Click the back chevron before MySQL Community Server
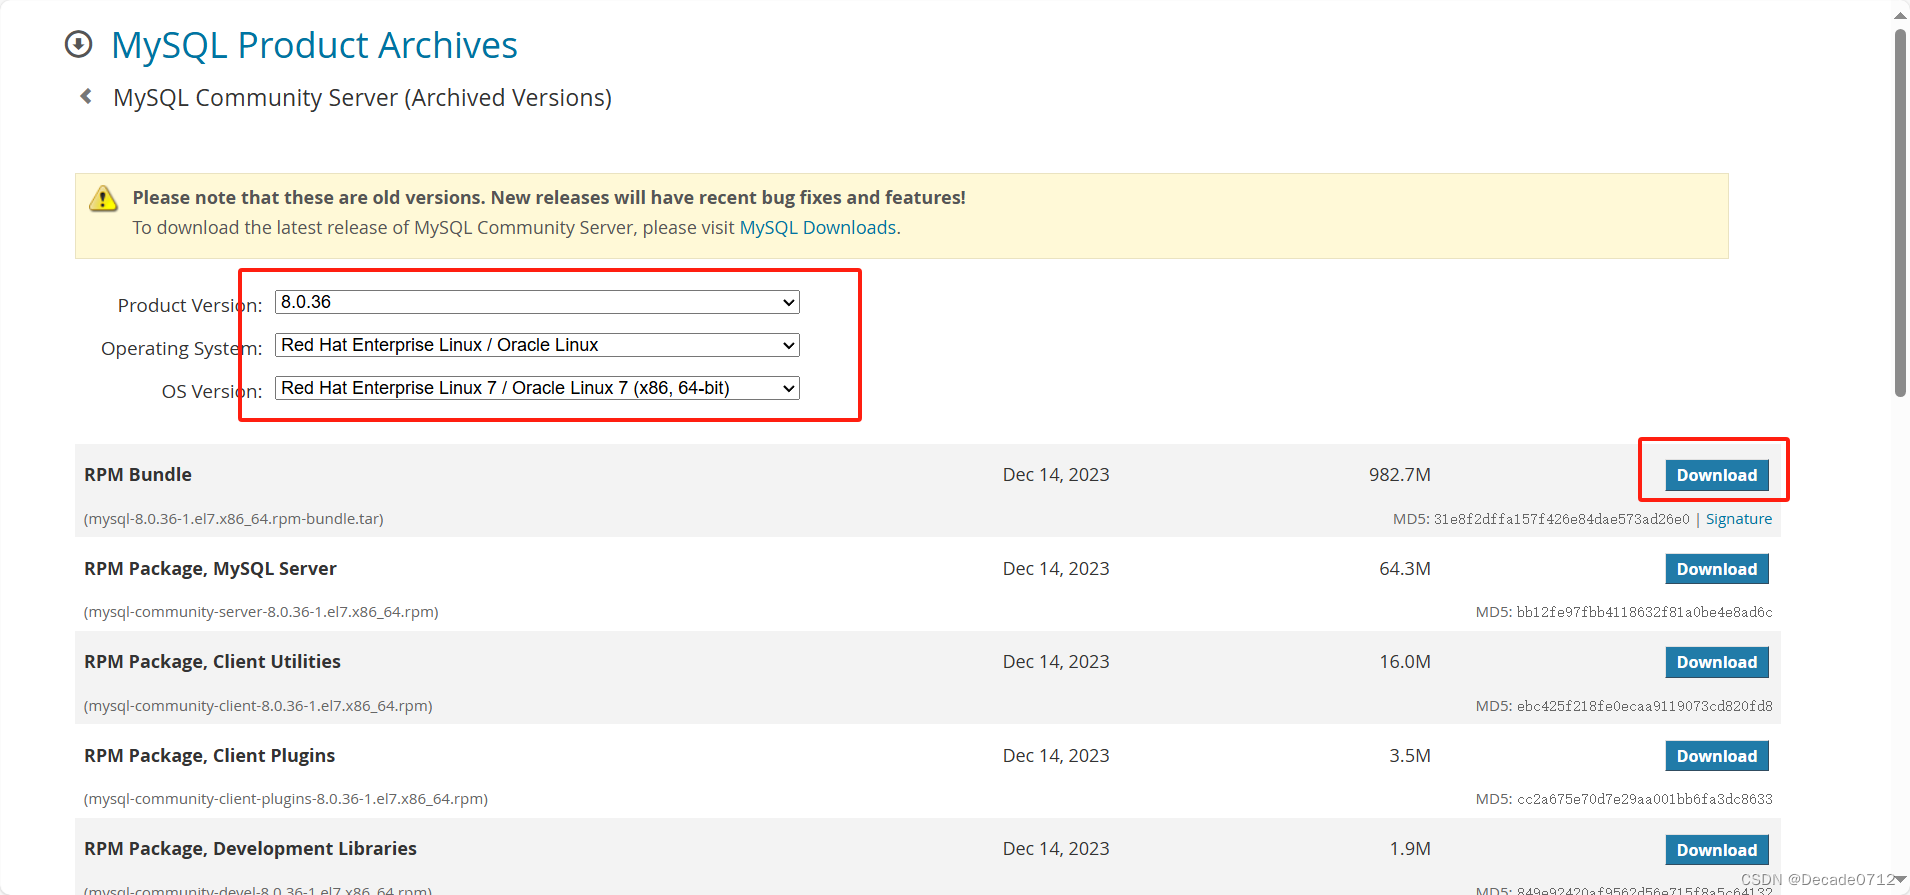The height and width of the screenshot is (895, 1910). [86, 96]
